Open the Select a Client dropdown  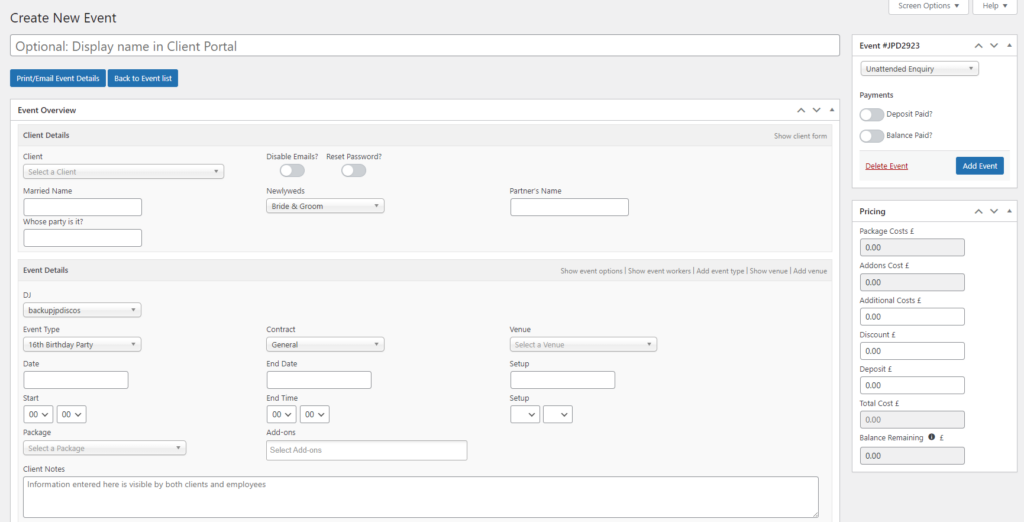pos(123,172)
